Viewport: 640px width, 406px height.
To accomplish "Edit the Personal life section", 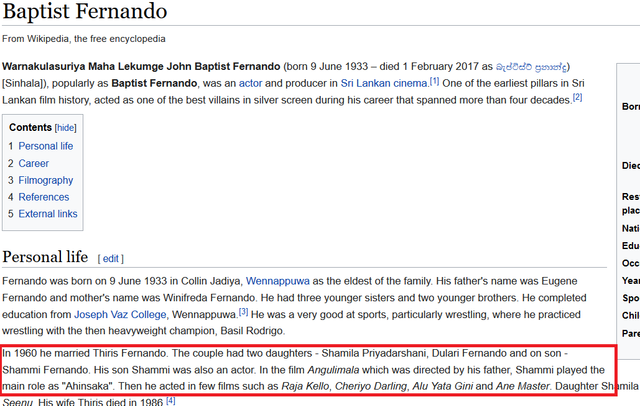I will click(x=111, y=259).
